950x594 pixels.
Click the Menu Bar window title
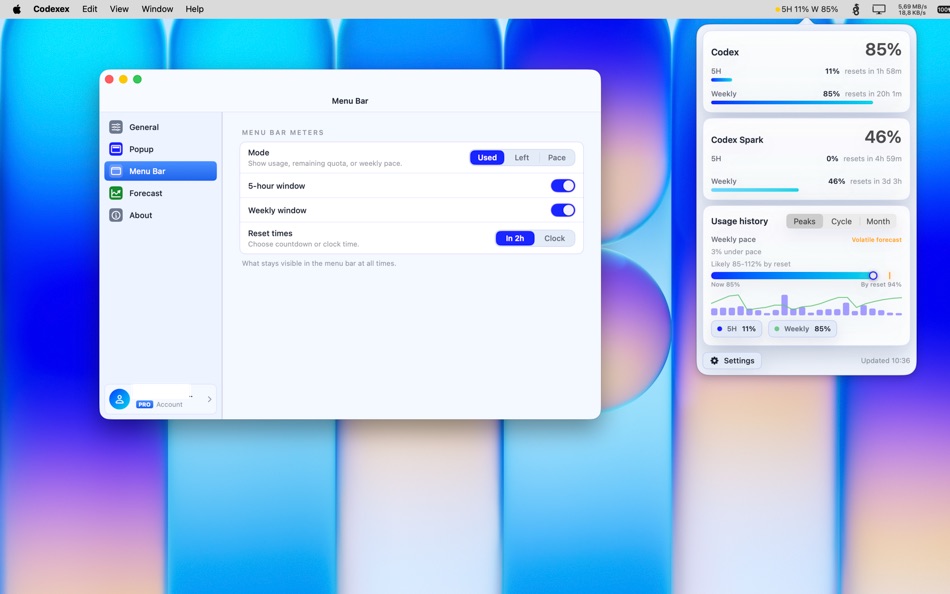pos(350,101)
